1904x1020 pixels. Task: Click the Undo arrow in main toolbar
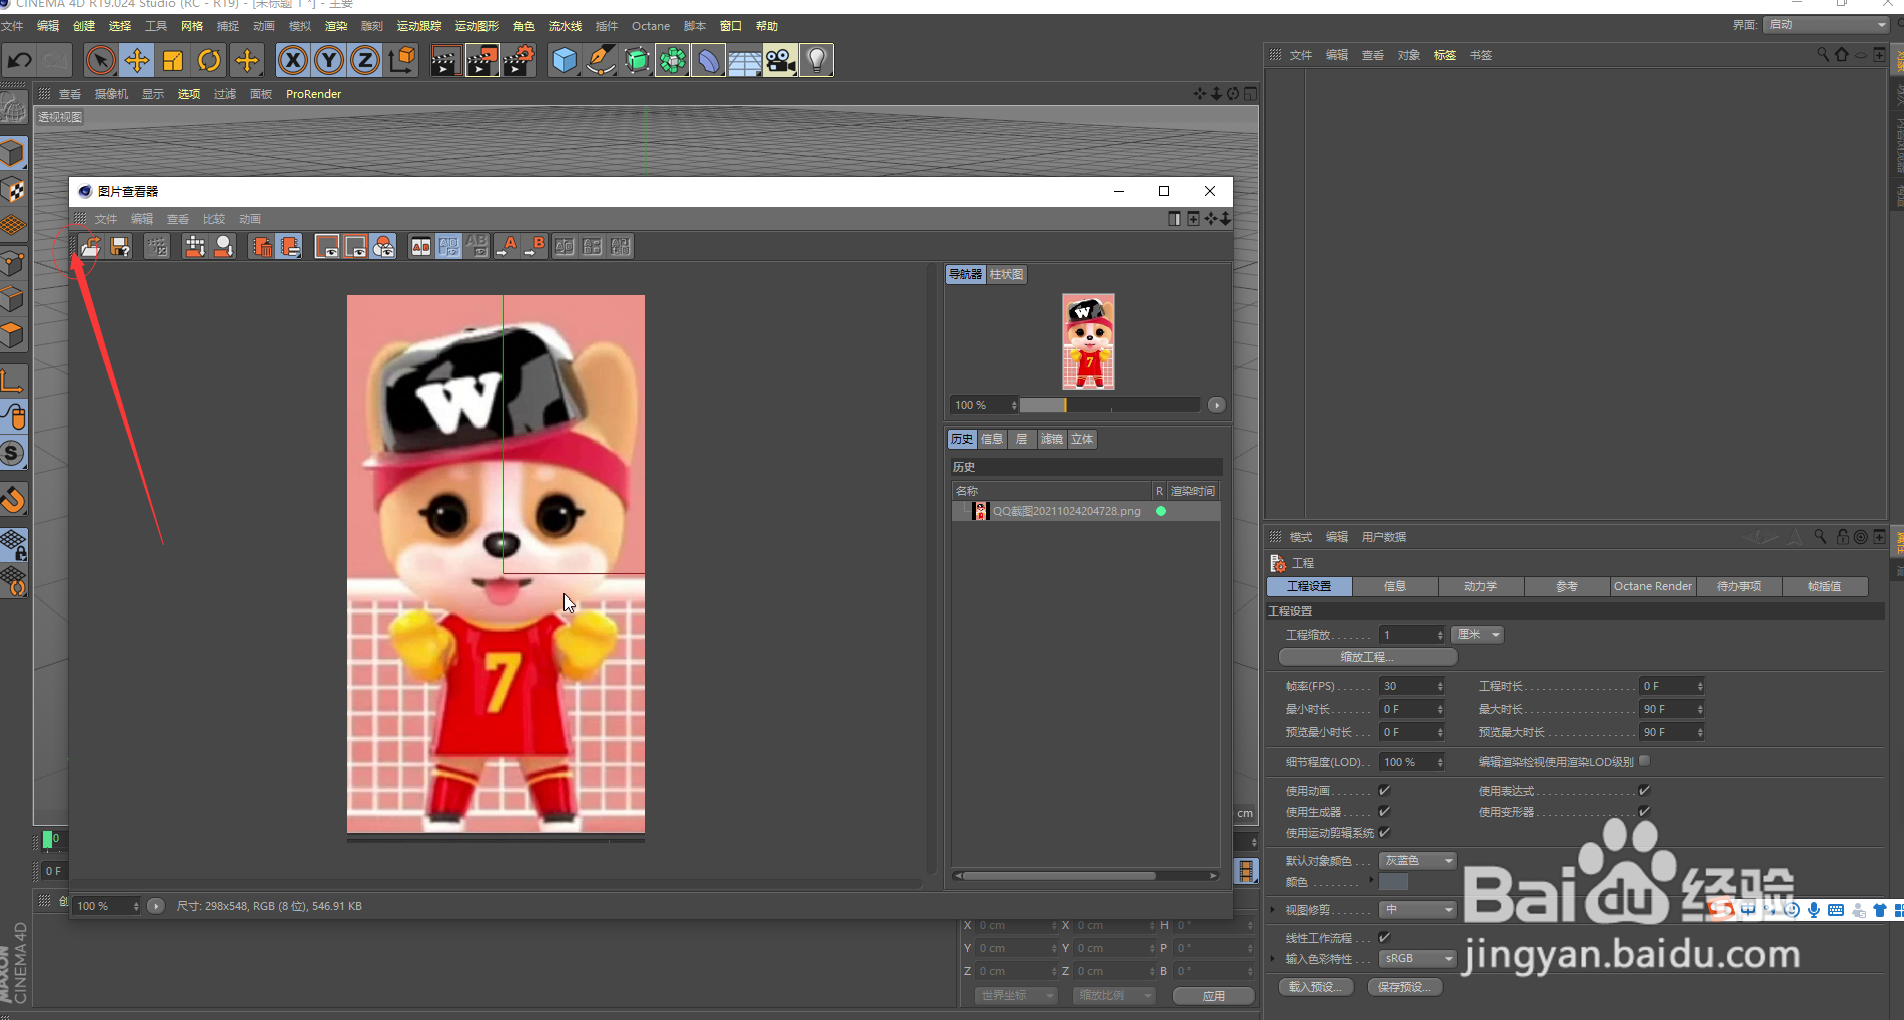point(19,61)
